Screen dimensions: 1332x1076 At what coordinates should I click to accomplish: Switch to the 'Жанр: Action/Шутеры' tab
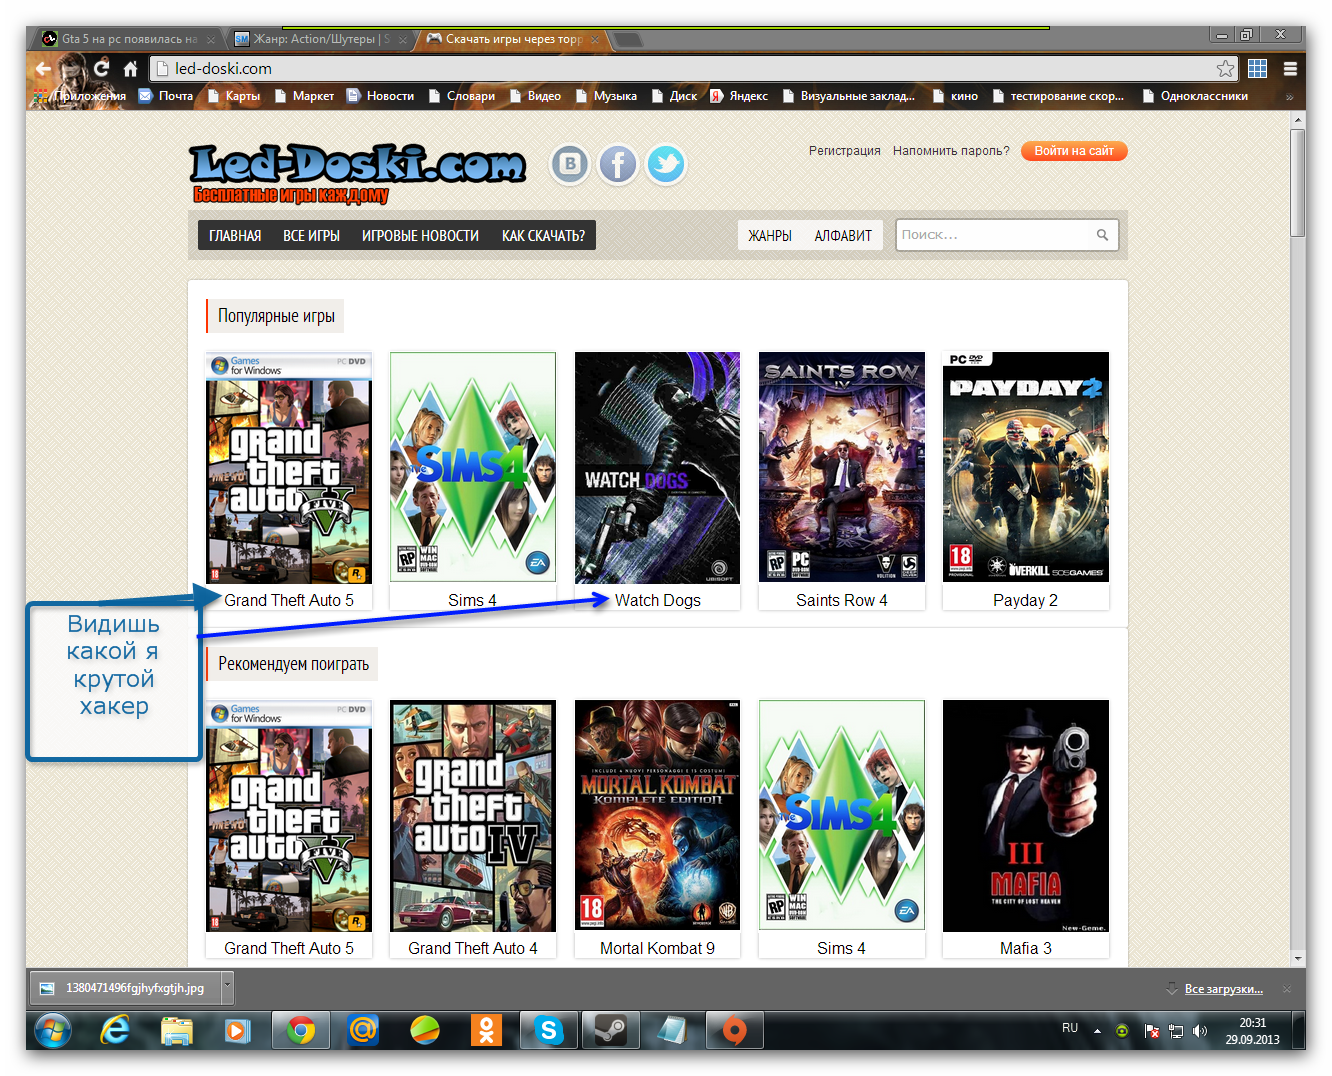pyautogui.click(x=320, y=39)
